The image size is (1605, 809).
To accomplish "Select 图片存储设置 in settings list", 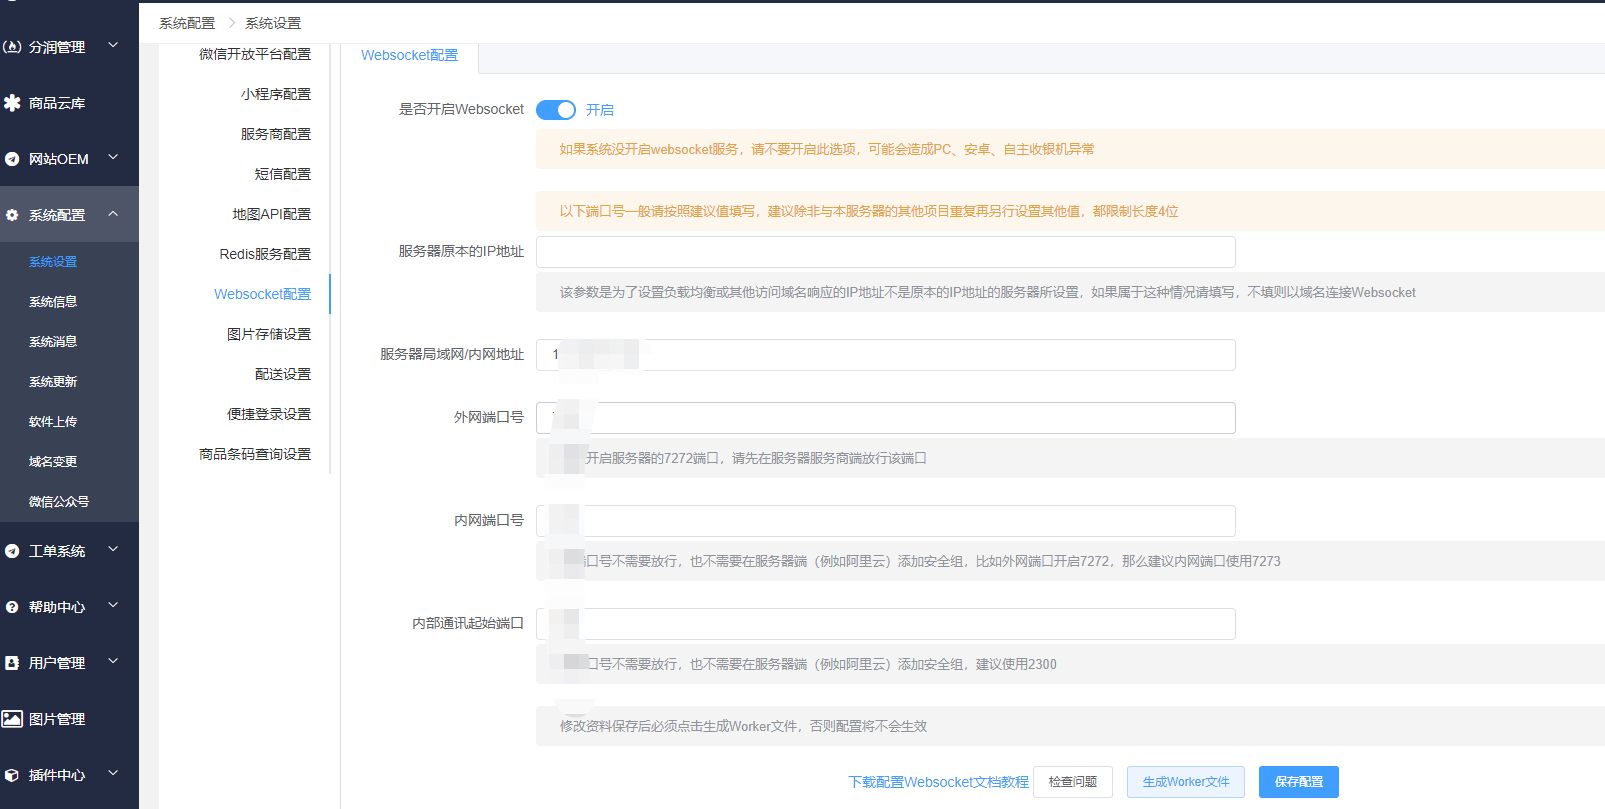I will pyautogui.click(x=268, y=334).
